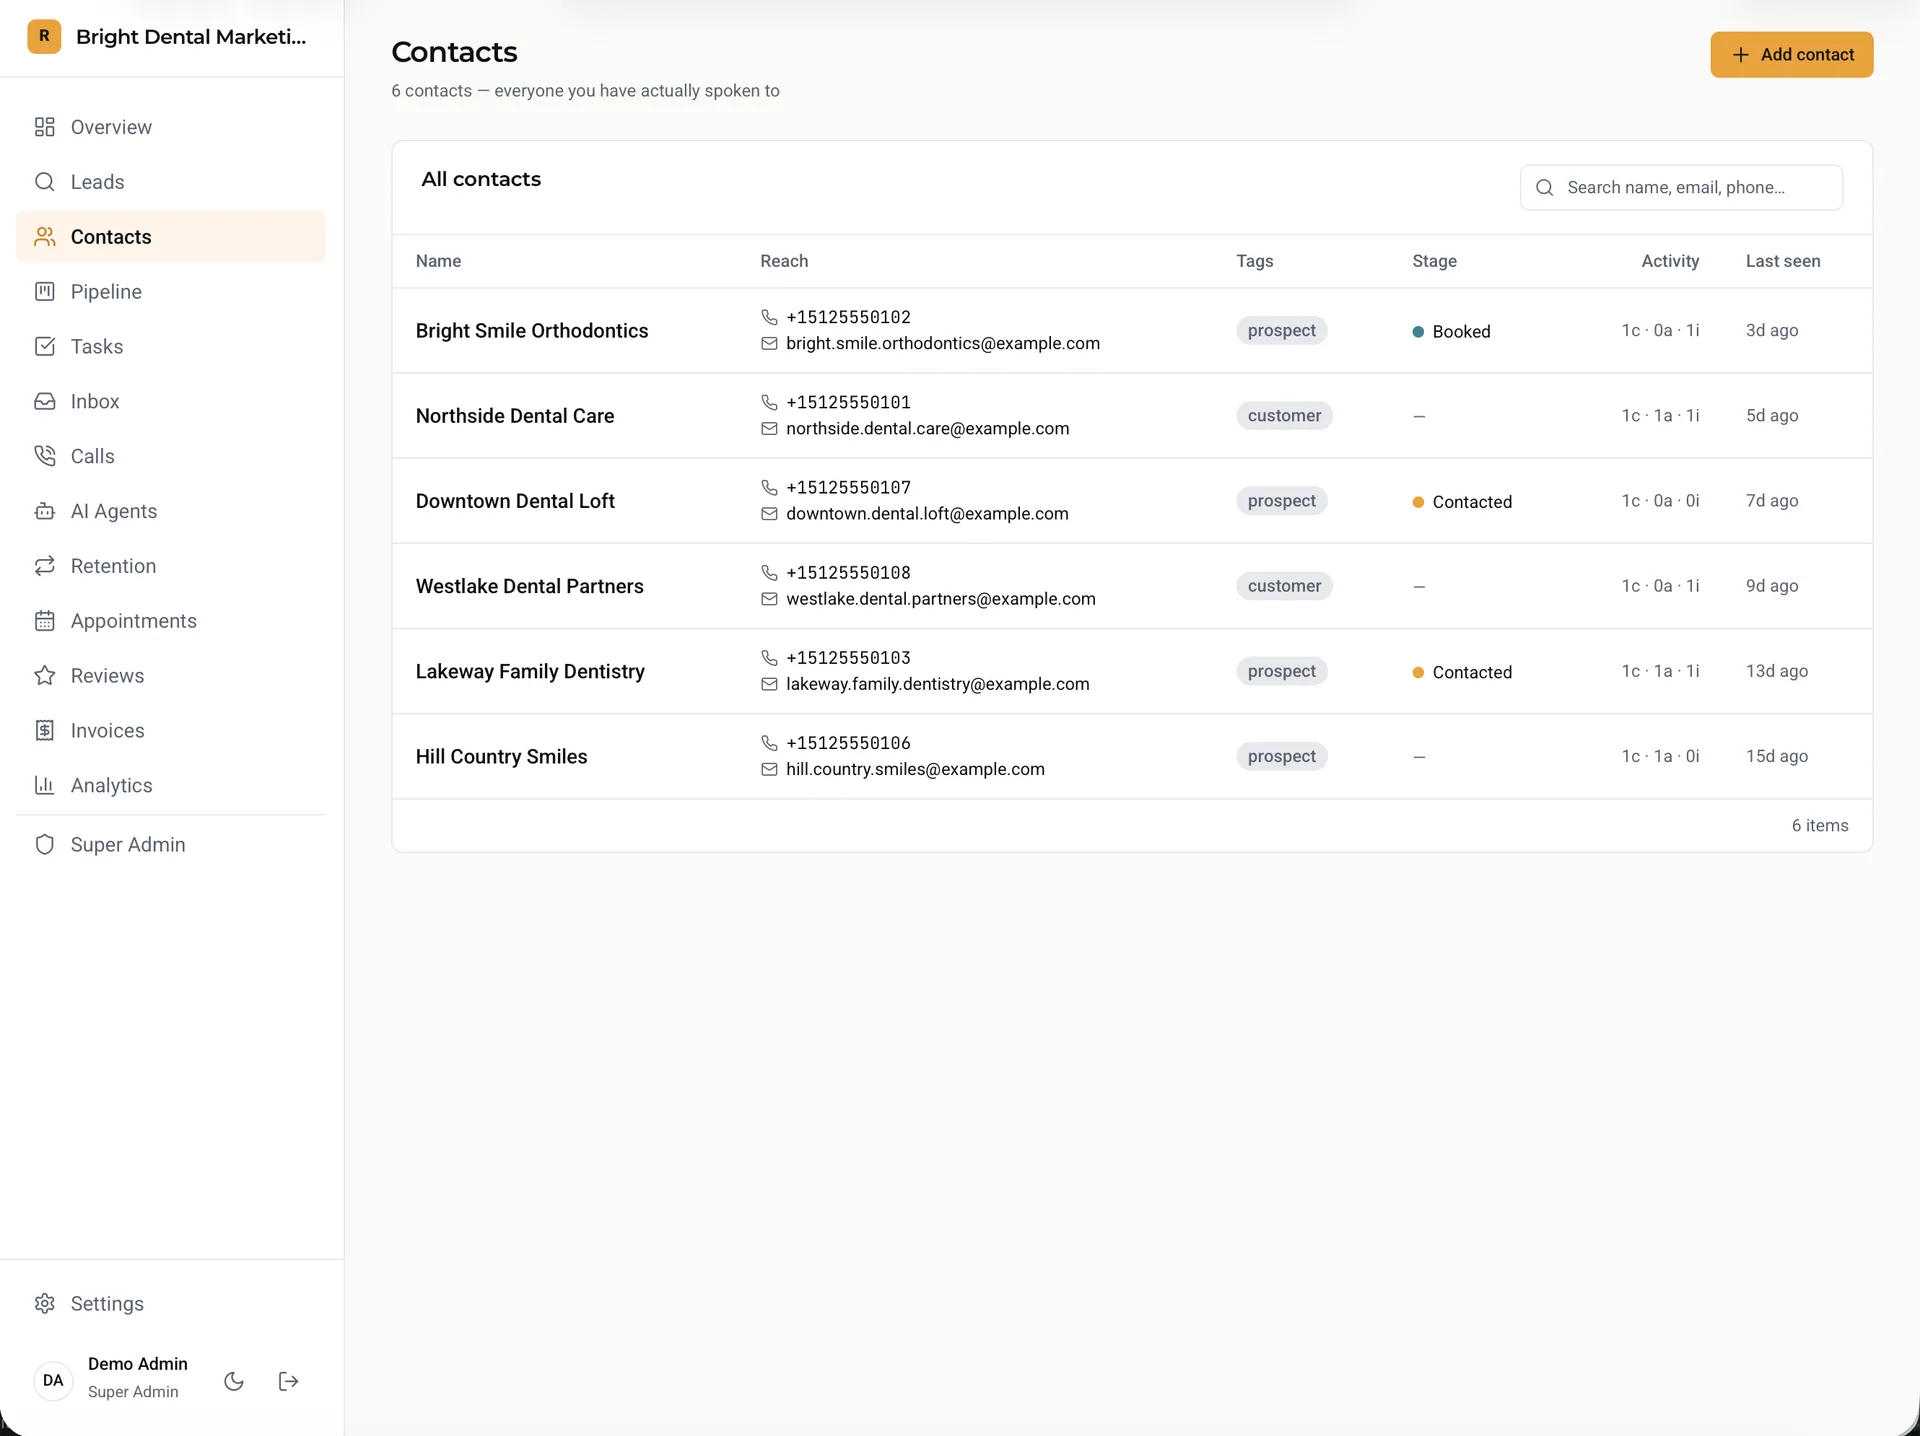The image size is (1920, 1436).
Task: Click the Activity column header
Action: click(x=1670, y=261)
